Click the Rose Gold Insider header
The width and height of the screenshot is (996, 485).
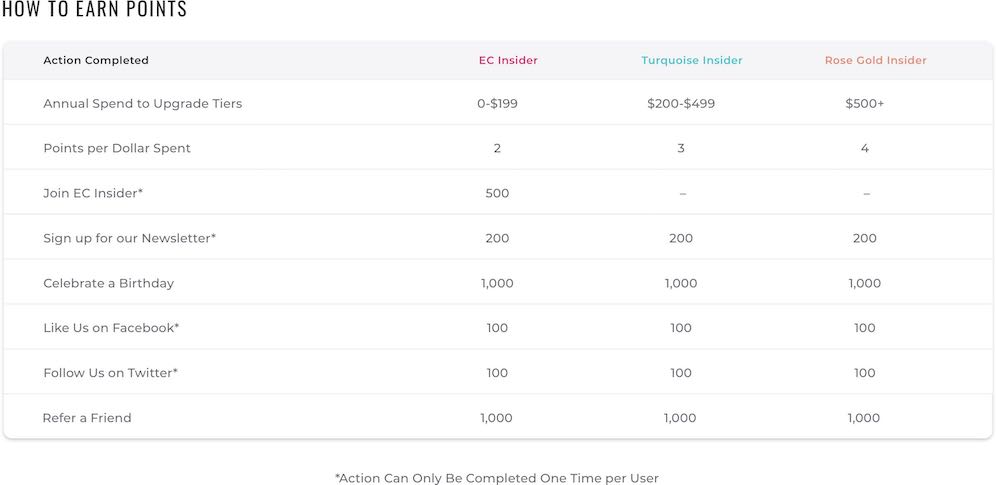[x=875, y=60]
